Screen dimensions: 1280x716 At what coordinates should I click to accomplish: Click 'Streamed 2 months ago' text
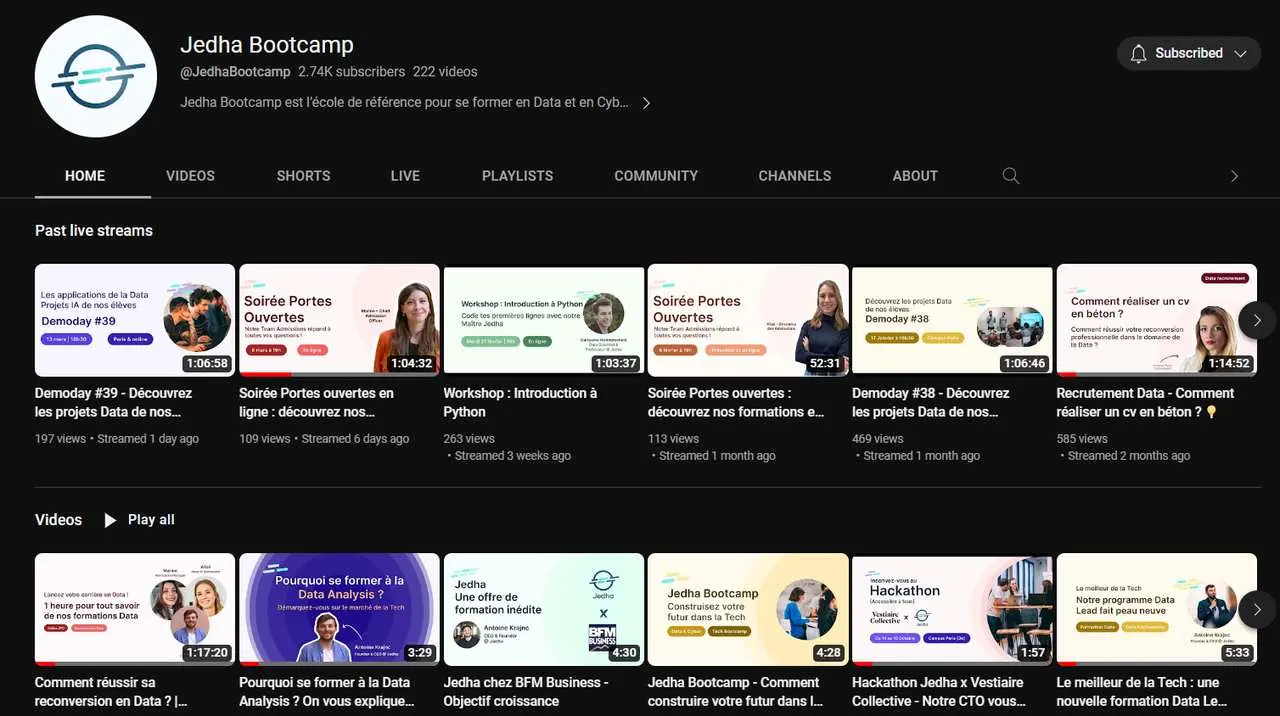point(1129,456)
